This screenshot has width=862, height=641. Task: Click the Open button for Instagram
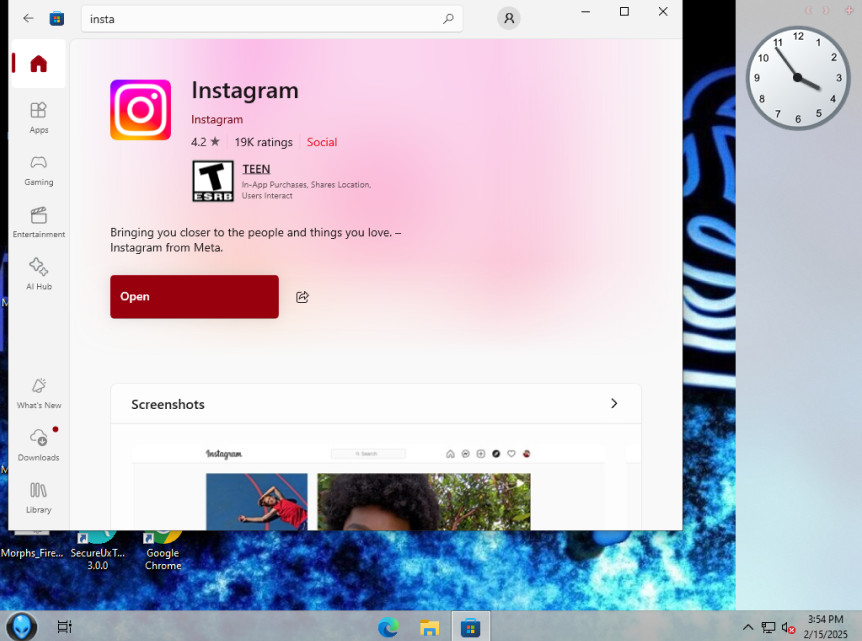(x=194, y=296)
